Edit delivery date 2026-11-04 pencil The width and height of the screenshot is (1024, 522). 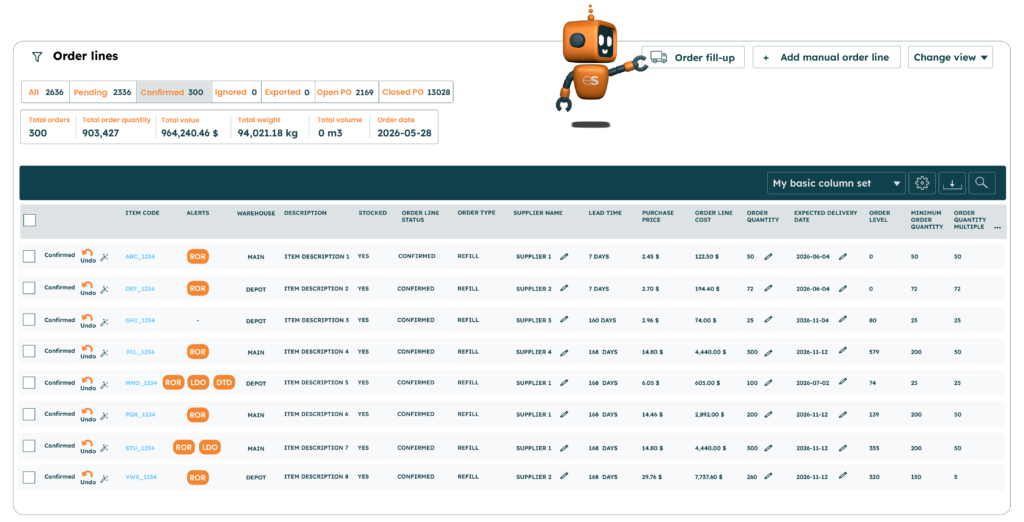pos(842,319)
